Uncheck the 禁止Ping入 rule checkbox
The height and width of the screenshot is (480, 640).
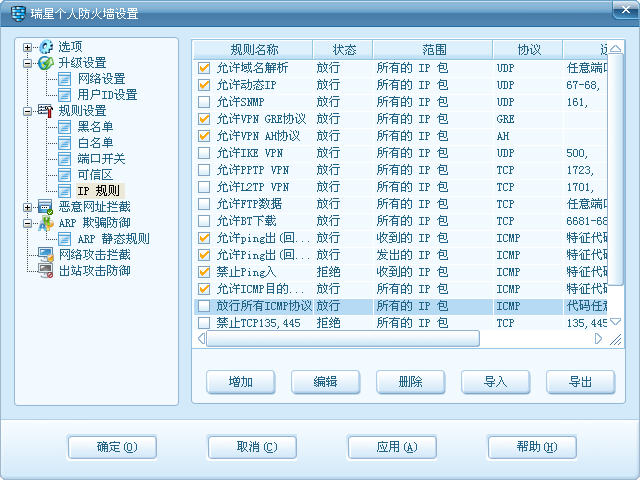pos(204,272)
